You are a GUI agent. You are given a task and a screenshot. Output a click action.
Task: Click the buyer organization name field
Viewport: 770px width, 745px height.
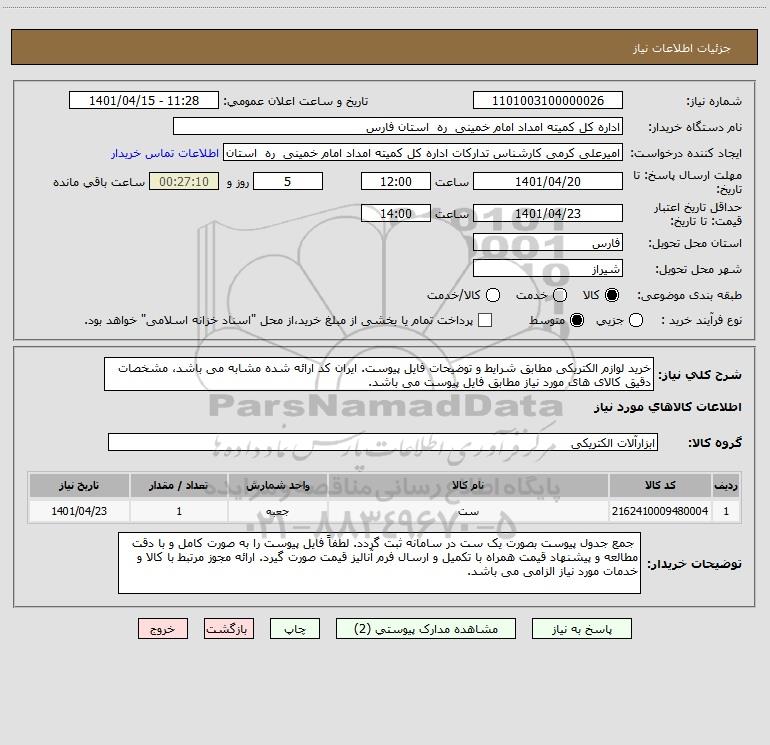pos(398,127)
